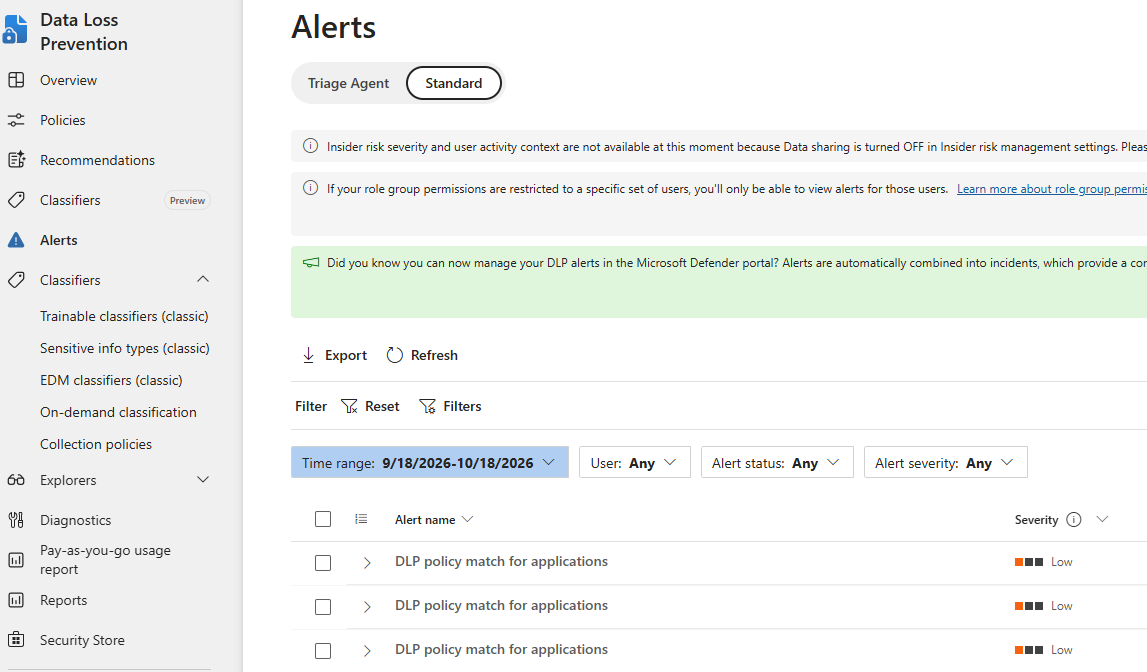Open the Alert status: Any dropdown

(x=777, y=462)
